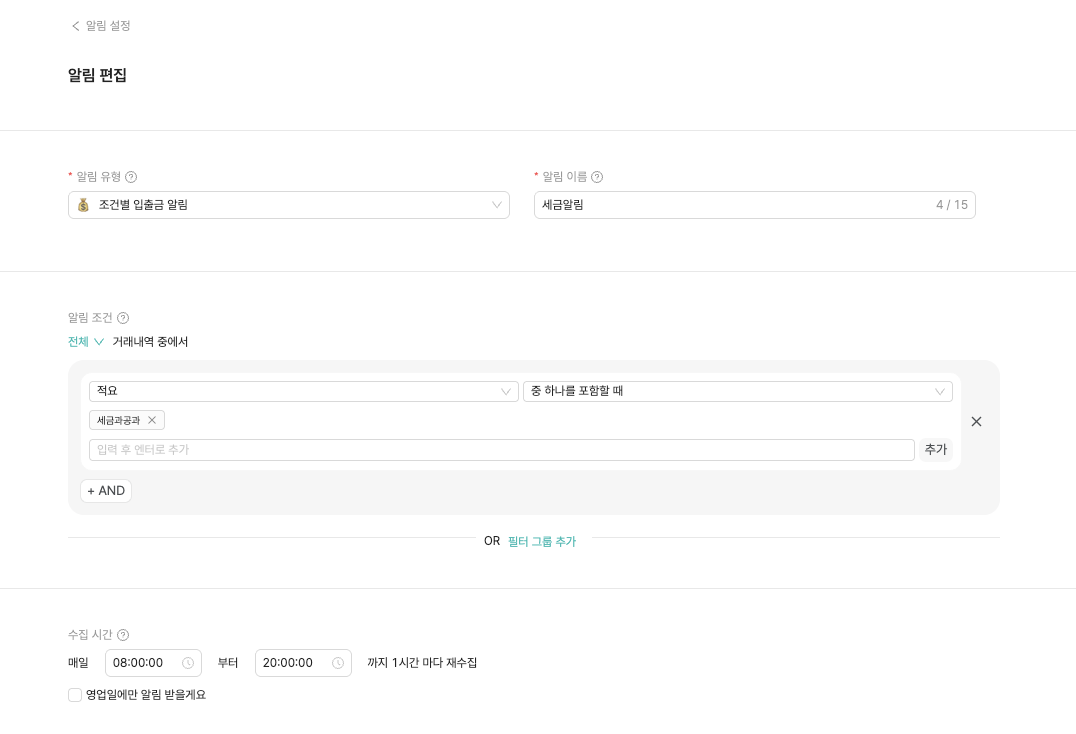Click help icon next to 알림 유형
This screenshot has height=734, width=1076.
[131, 177]
